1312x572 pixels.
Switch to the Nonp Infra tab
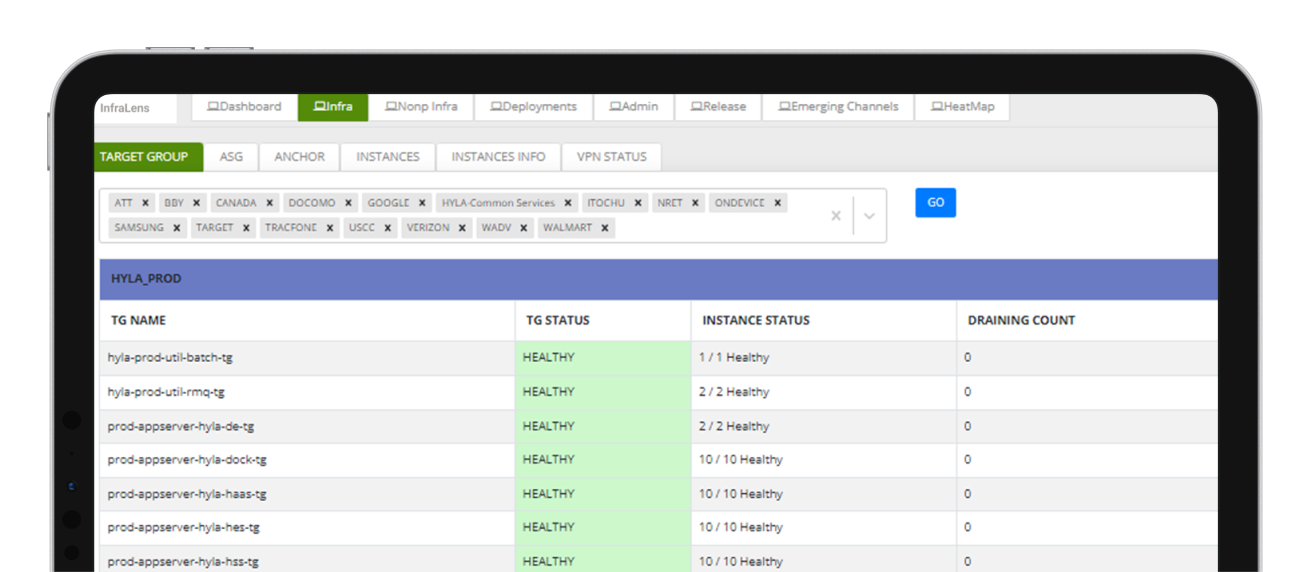pos(421,107)
